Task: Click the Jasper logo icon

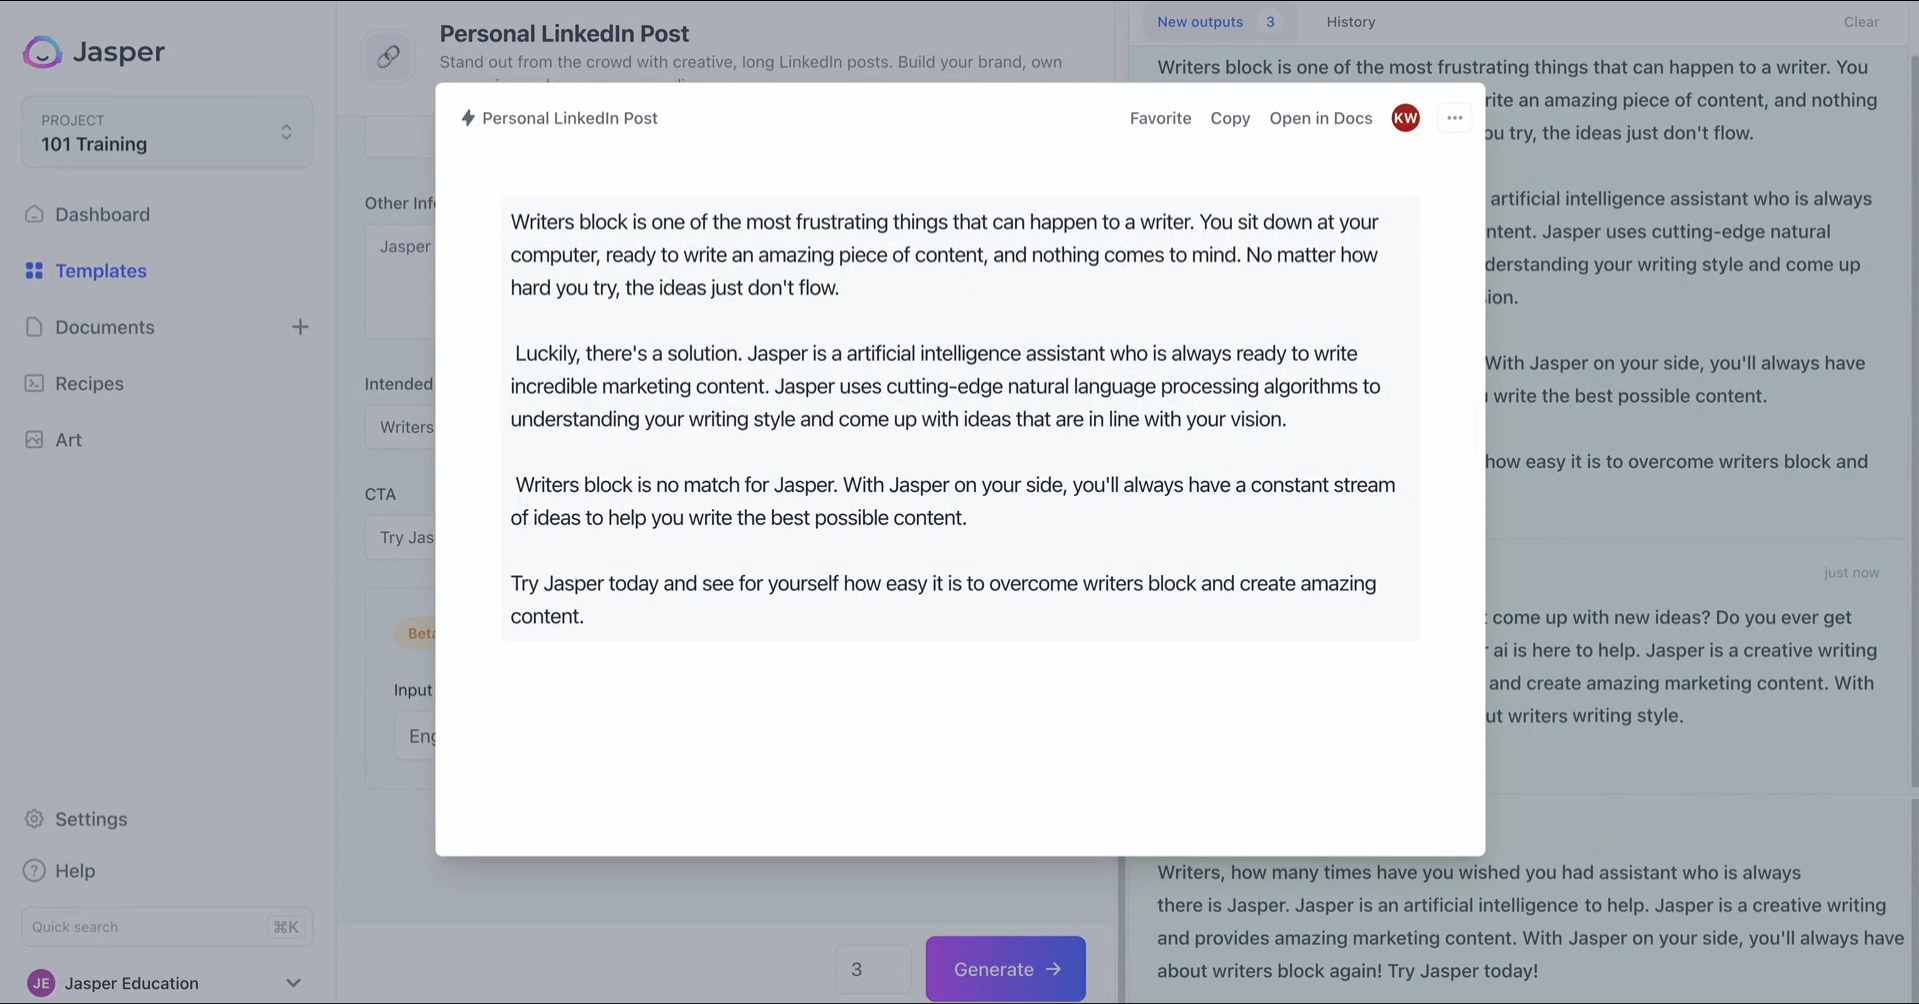Action: pyautogui.click(x=42, y=52)
